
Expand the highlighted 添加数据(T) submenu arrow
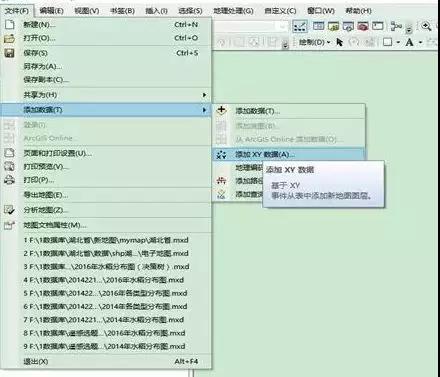coord(204,110)
